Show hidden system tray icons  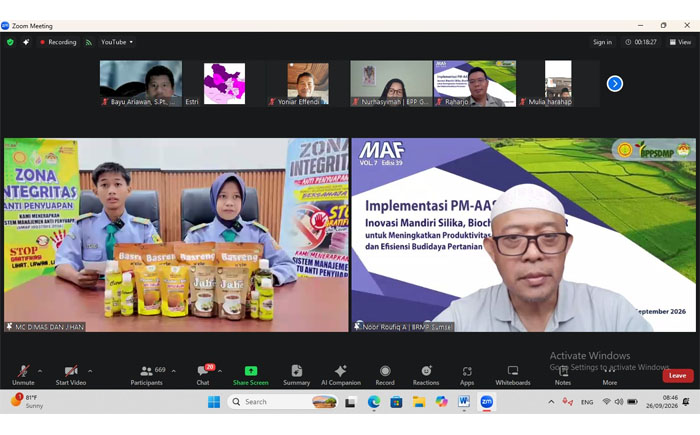click(551, 402)
